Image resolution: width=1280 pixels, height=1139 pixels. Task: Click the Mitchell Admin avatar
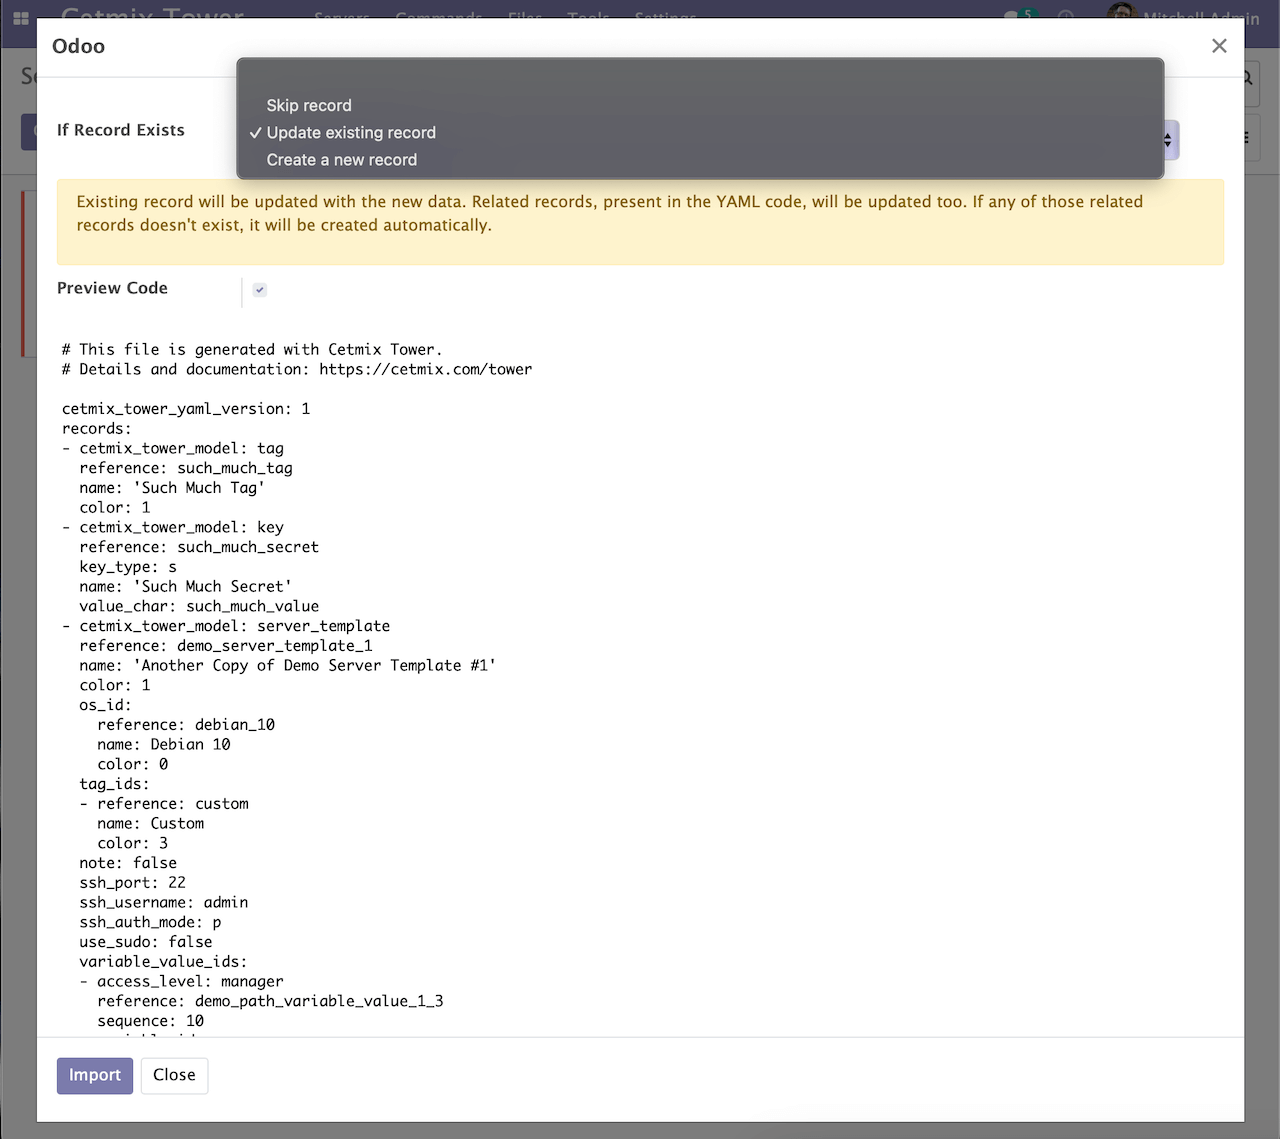[x=1121, y=14]
